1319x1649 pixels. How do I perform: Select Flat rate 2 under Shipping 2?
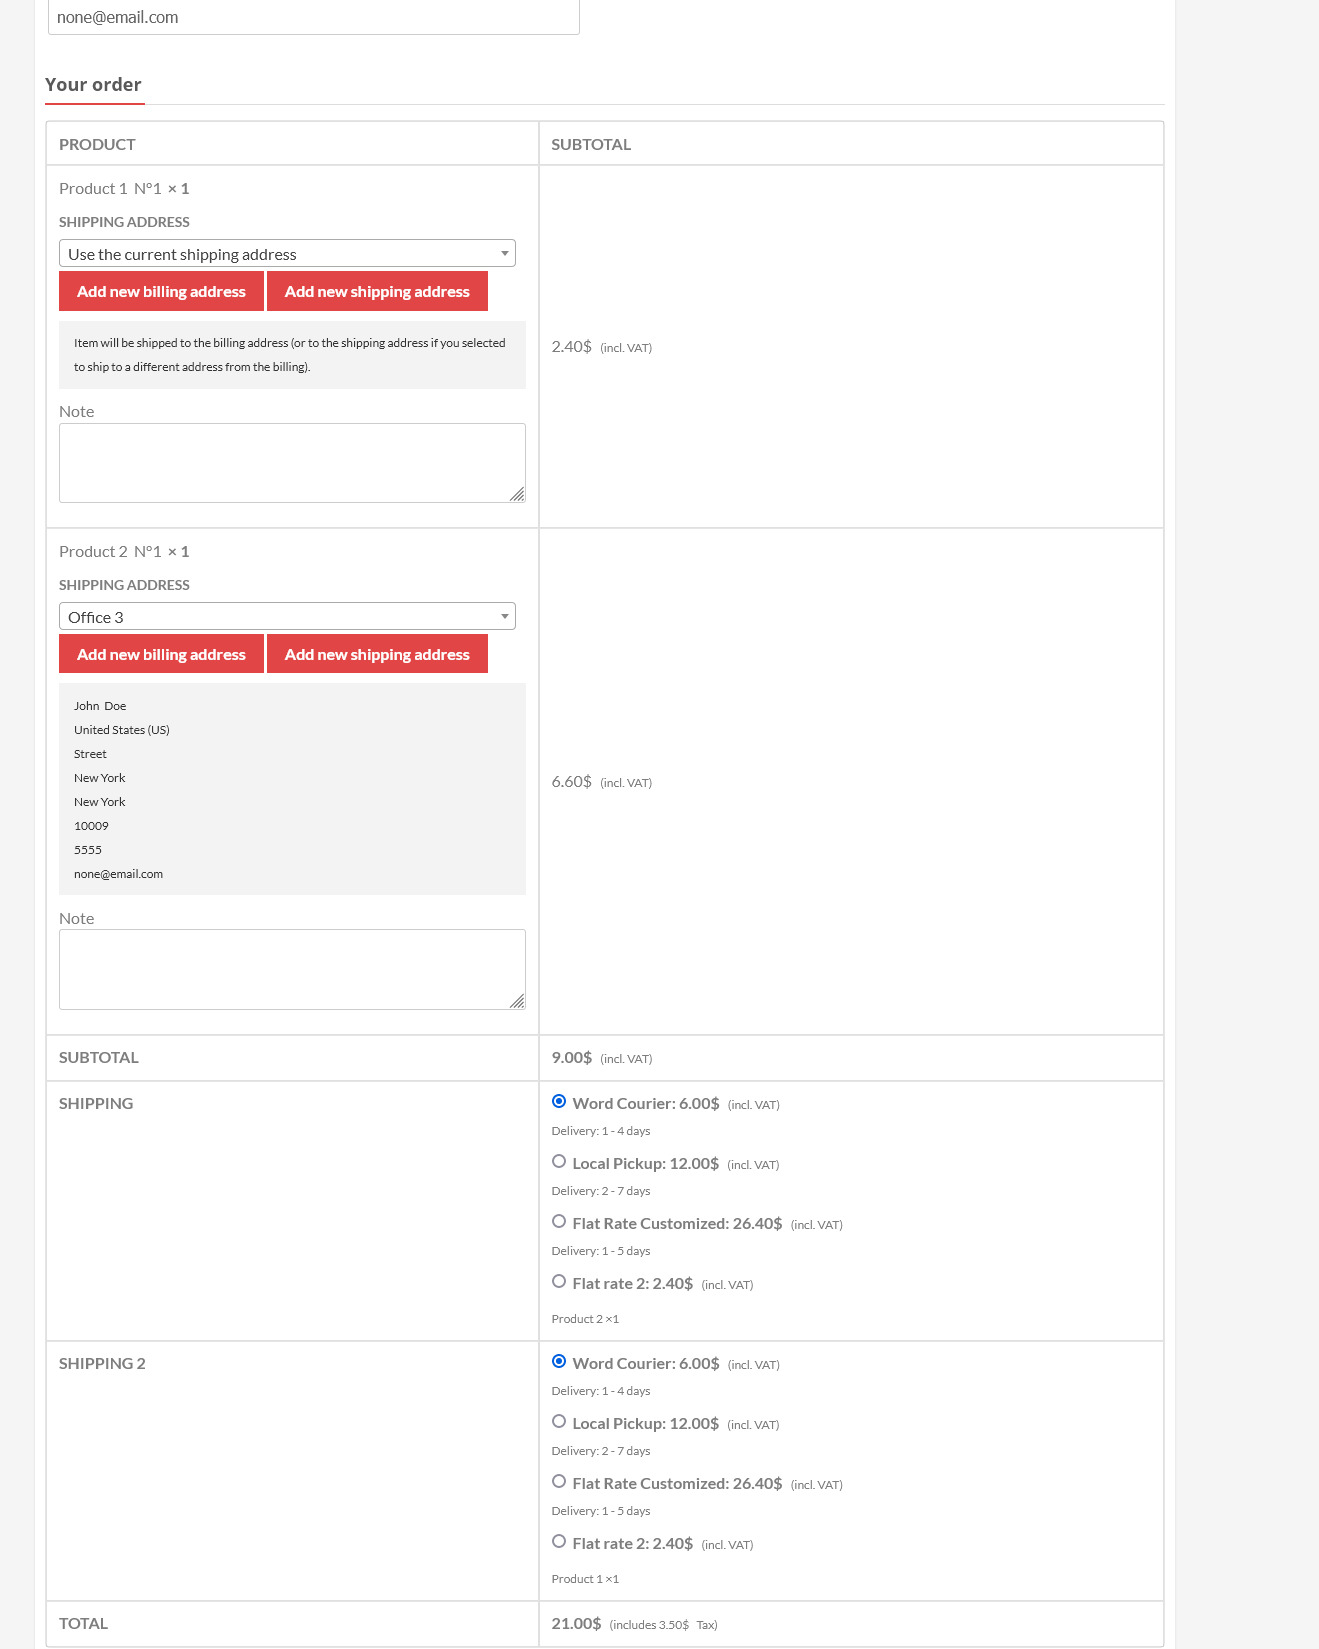pos(559,1542)
